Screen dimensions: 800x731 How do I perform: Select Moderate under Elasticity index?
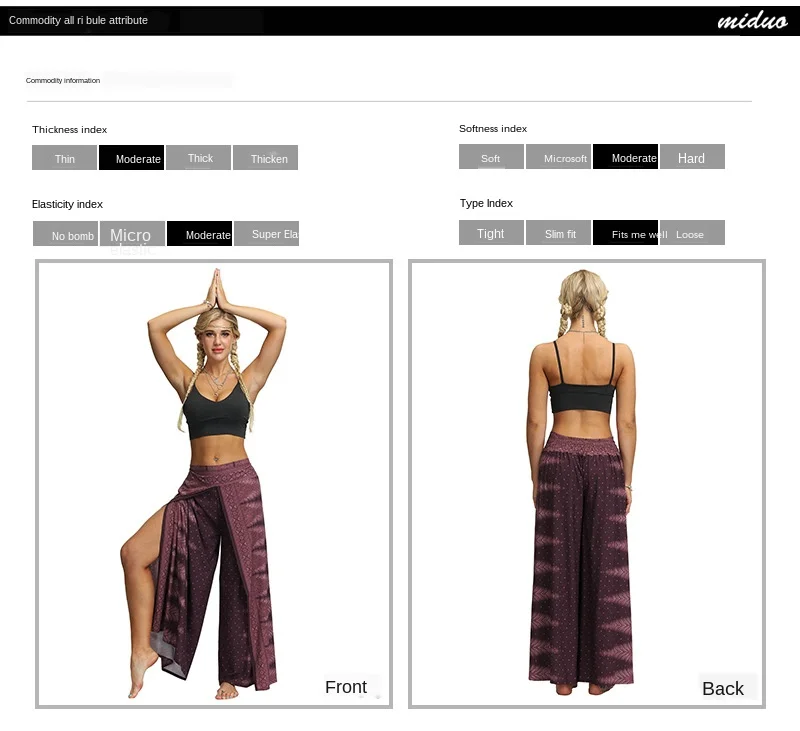[199, 234]
